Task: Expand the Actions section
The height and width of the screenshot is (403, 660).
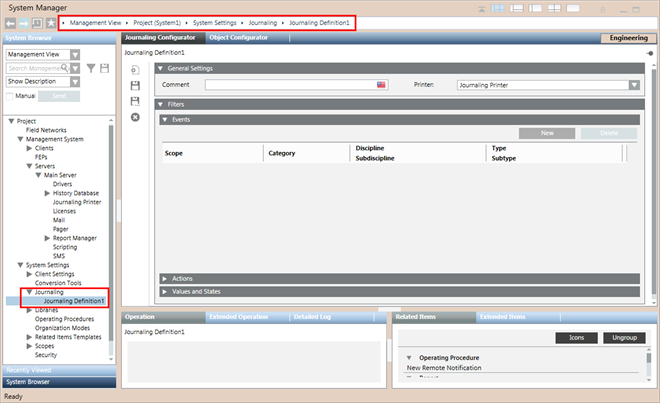Action: [166, 278]
